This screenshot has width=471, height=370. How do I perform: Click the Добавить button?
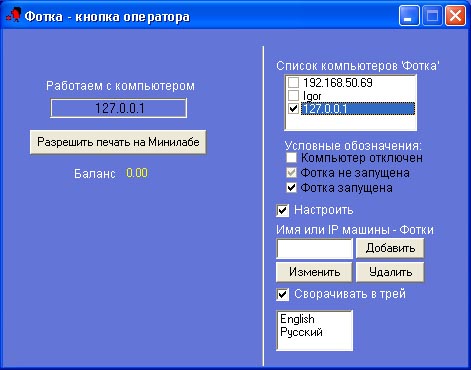(x=390, y=248)
